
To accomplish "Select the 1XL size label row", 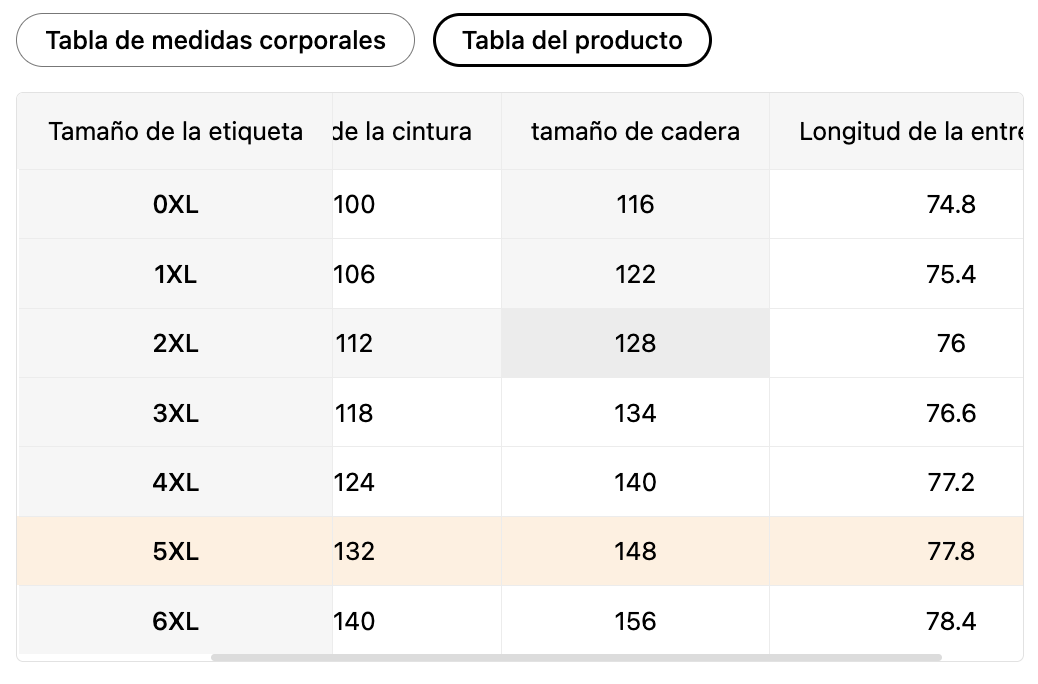I will pyautogui.click(x=176, y=274).
